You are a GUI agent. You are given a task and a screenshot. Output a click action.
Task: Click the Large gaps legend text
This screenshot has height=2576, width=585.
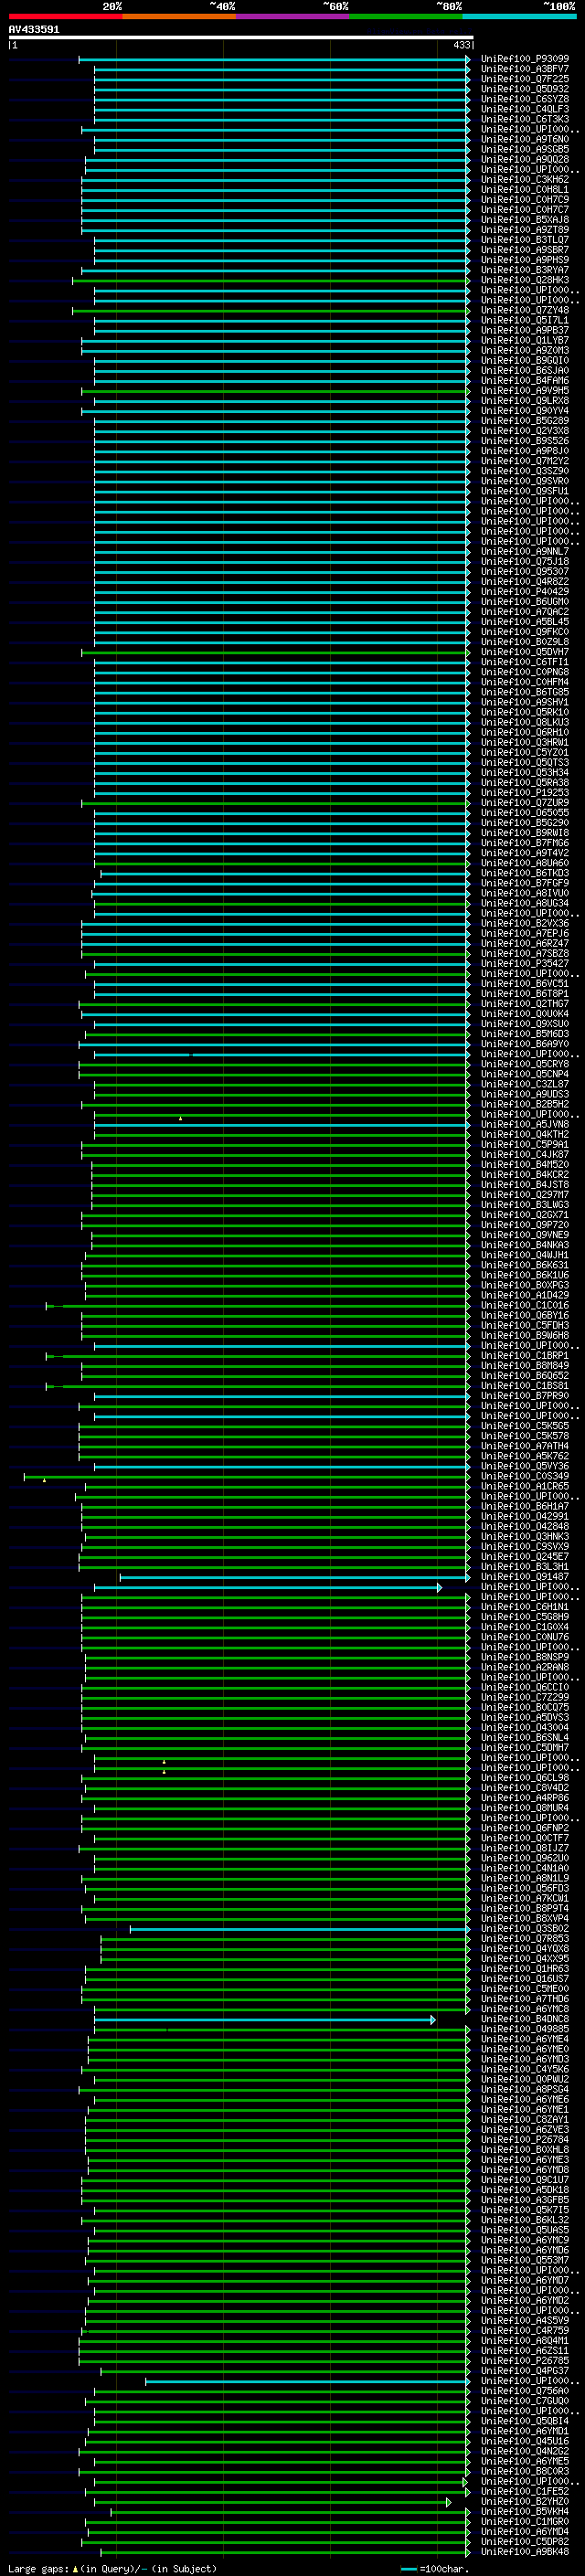tap(112, 2570)
